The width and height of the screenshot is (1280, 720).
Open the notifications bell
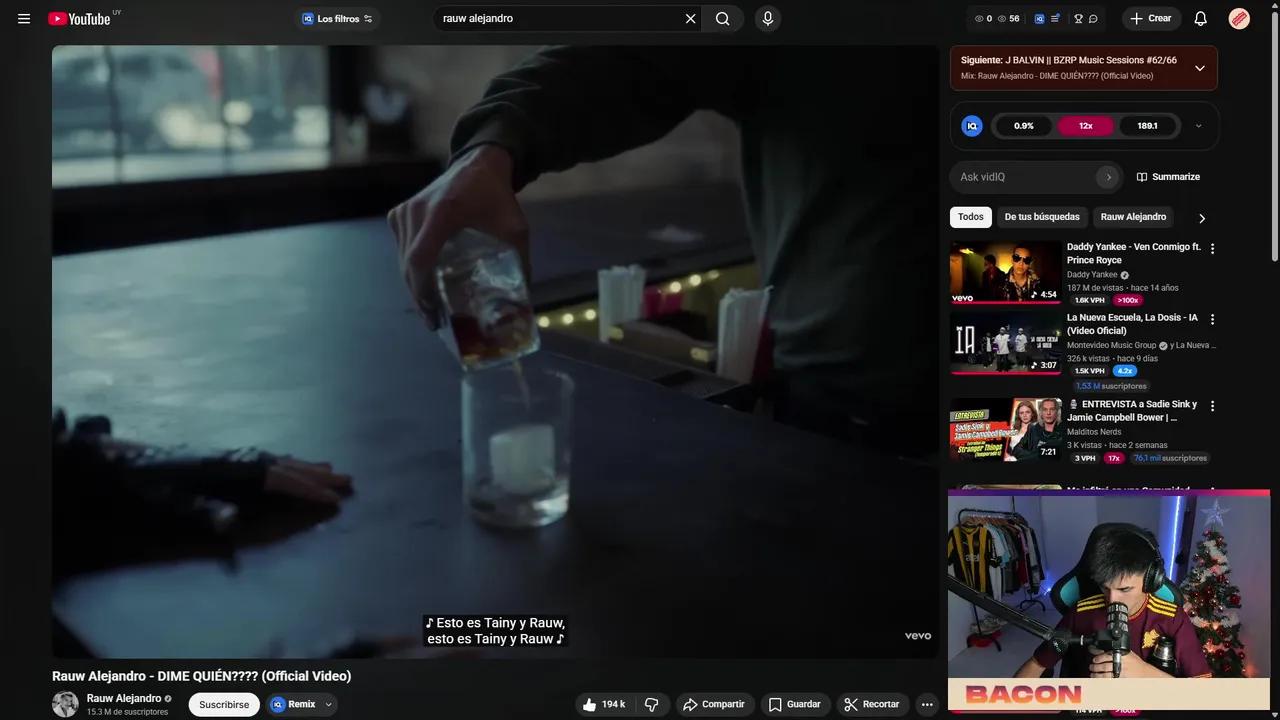click(x=1201, y=19)
